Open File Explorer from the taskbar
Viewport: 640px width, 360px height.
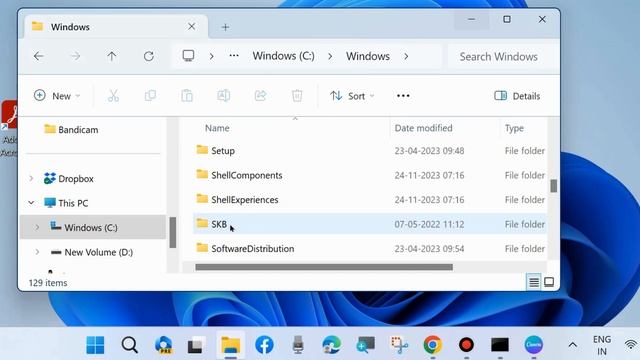click(230, 345)
